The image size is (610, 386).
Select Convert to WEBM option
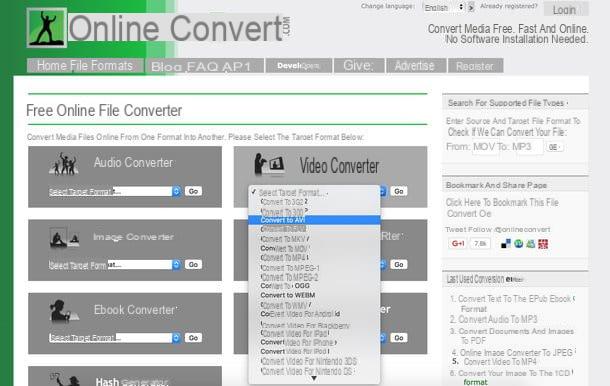(x=314, y=295)
